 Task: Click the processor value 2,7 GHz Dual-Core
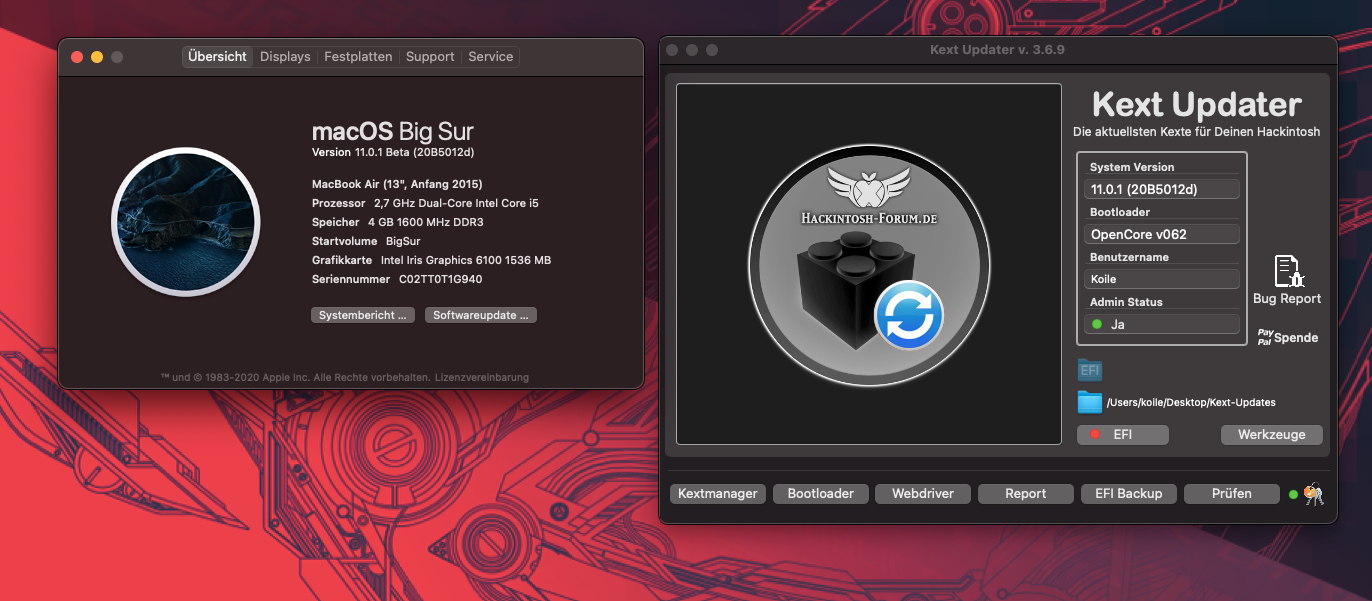pyautogui.click(x=456, y=203)
